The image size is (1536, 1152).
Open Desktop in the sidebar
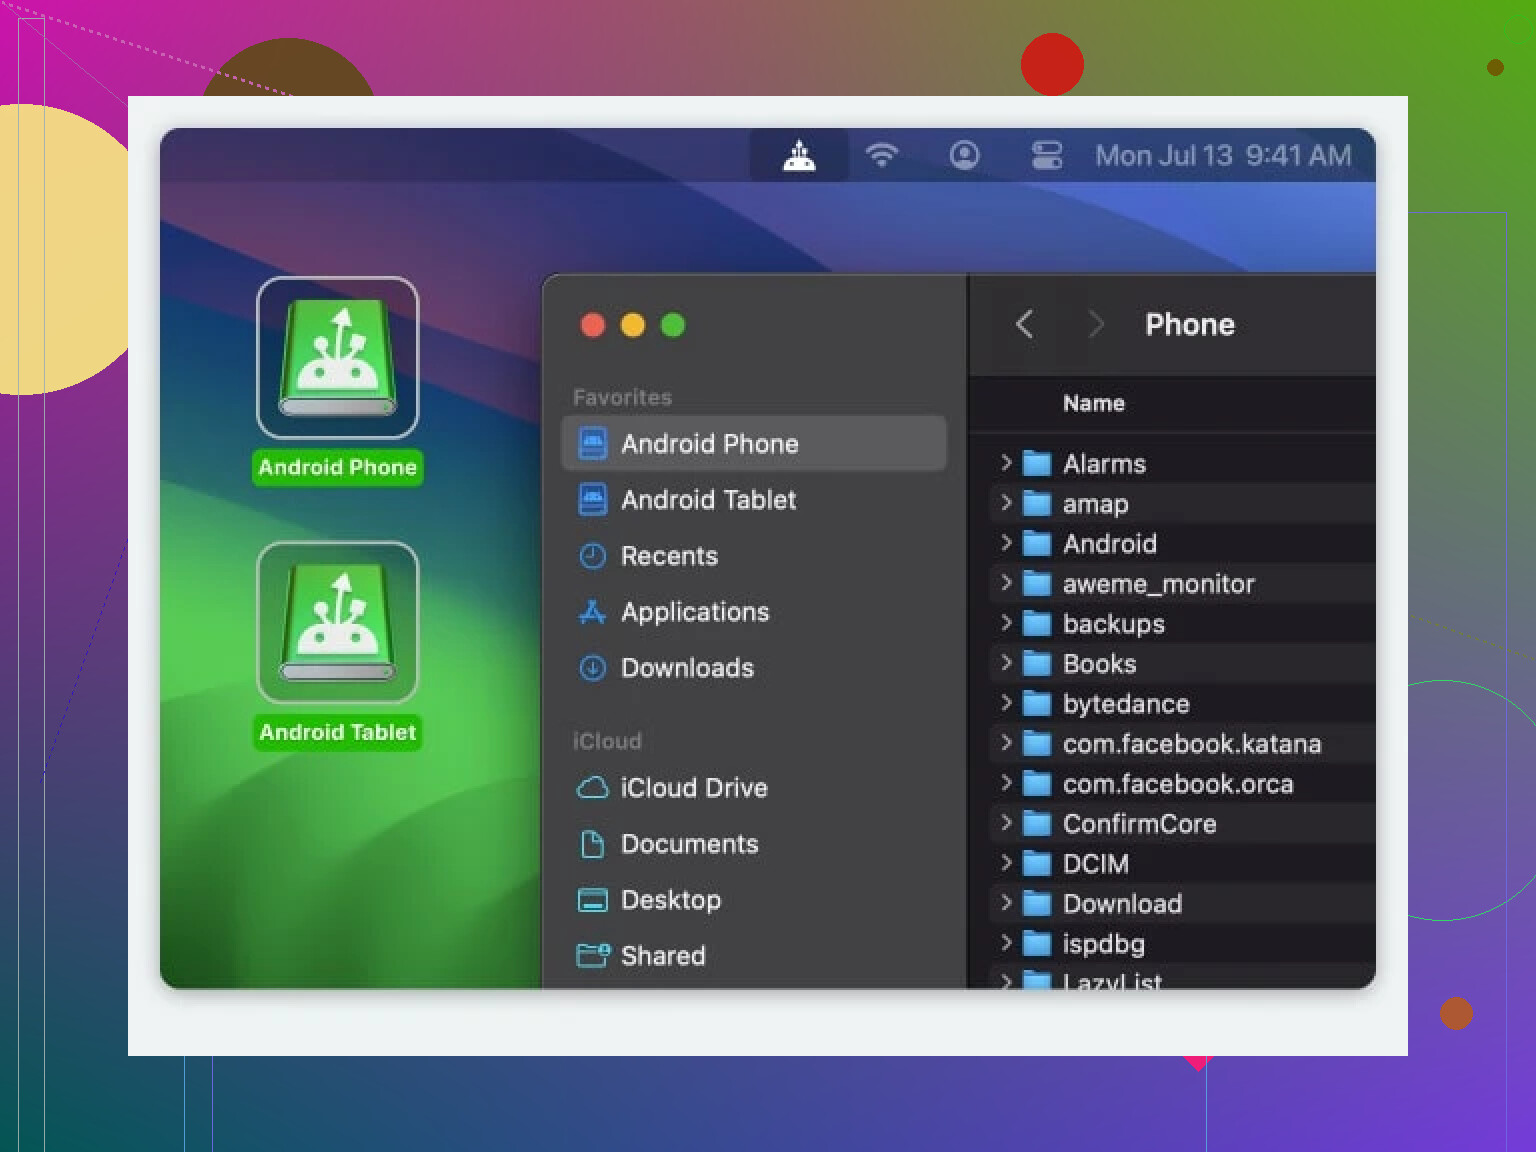point(754,899)
